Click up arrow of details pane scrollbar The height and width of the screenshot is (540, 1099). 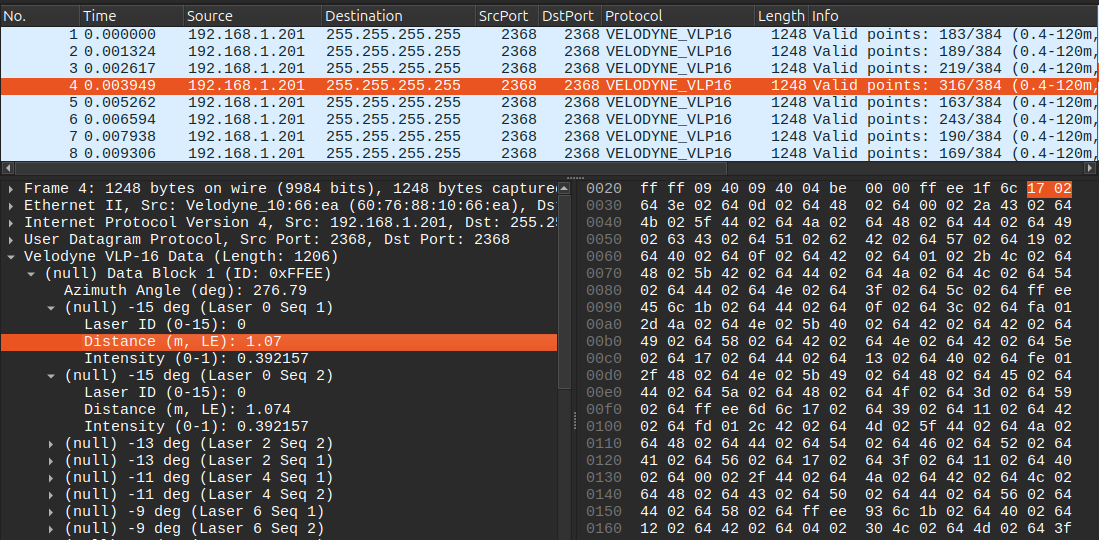564,188
